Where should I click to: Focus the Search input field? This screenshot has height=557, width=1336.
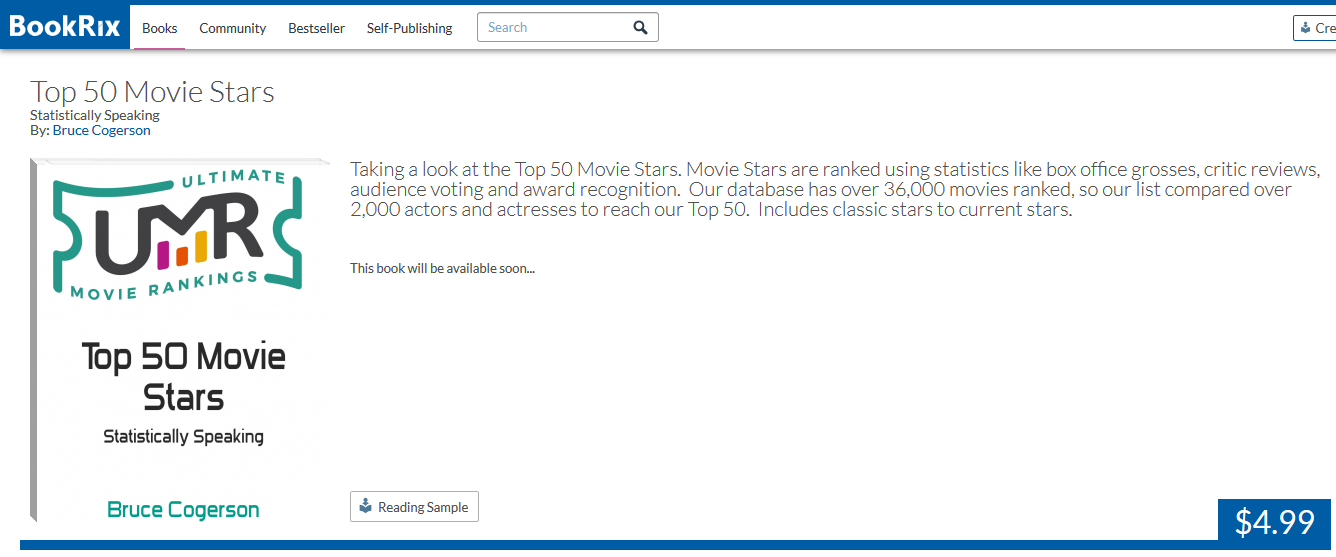554,27
